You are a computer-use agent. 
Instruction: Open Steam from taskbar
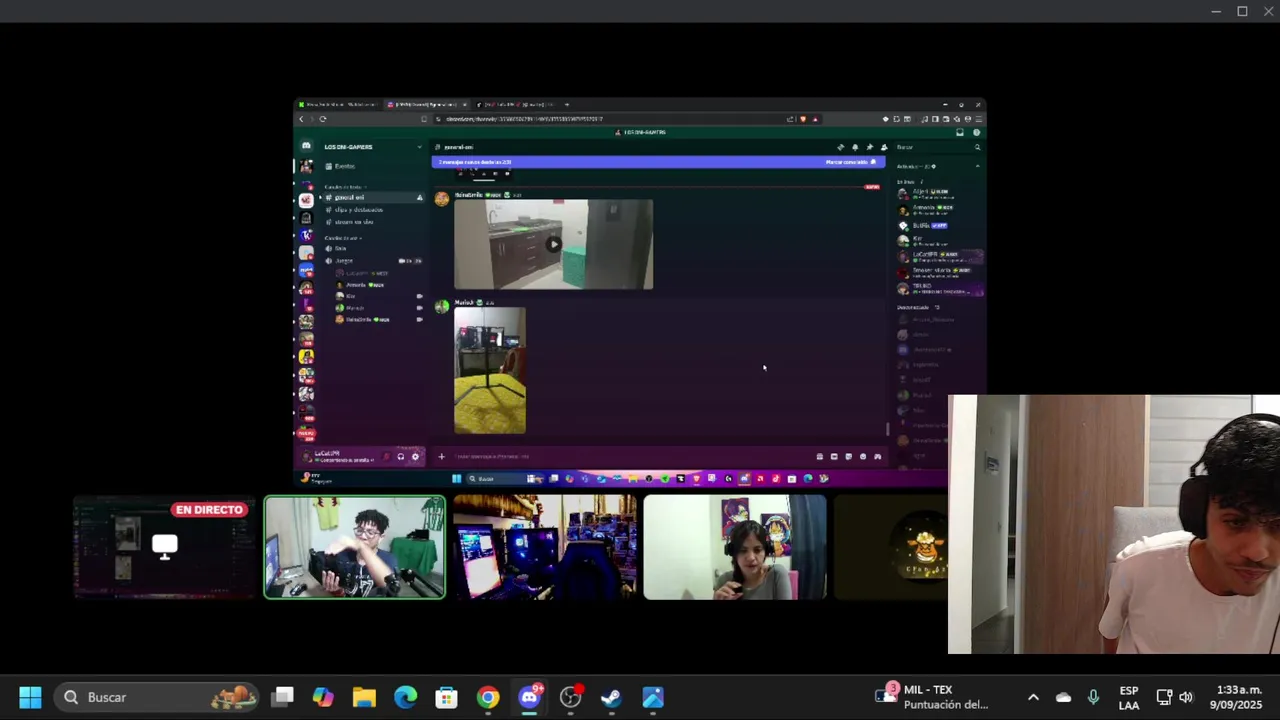pos(611,697)
